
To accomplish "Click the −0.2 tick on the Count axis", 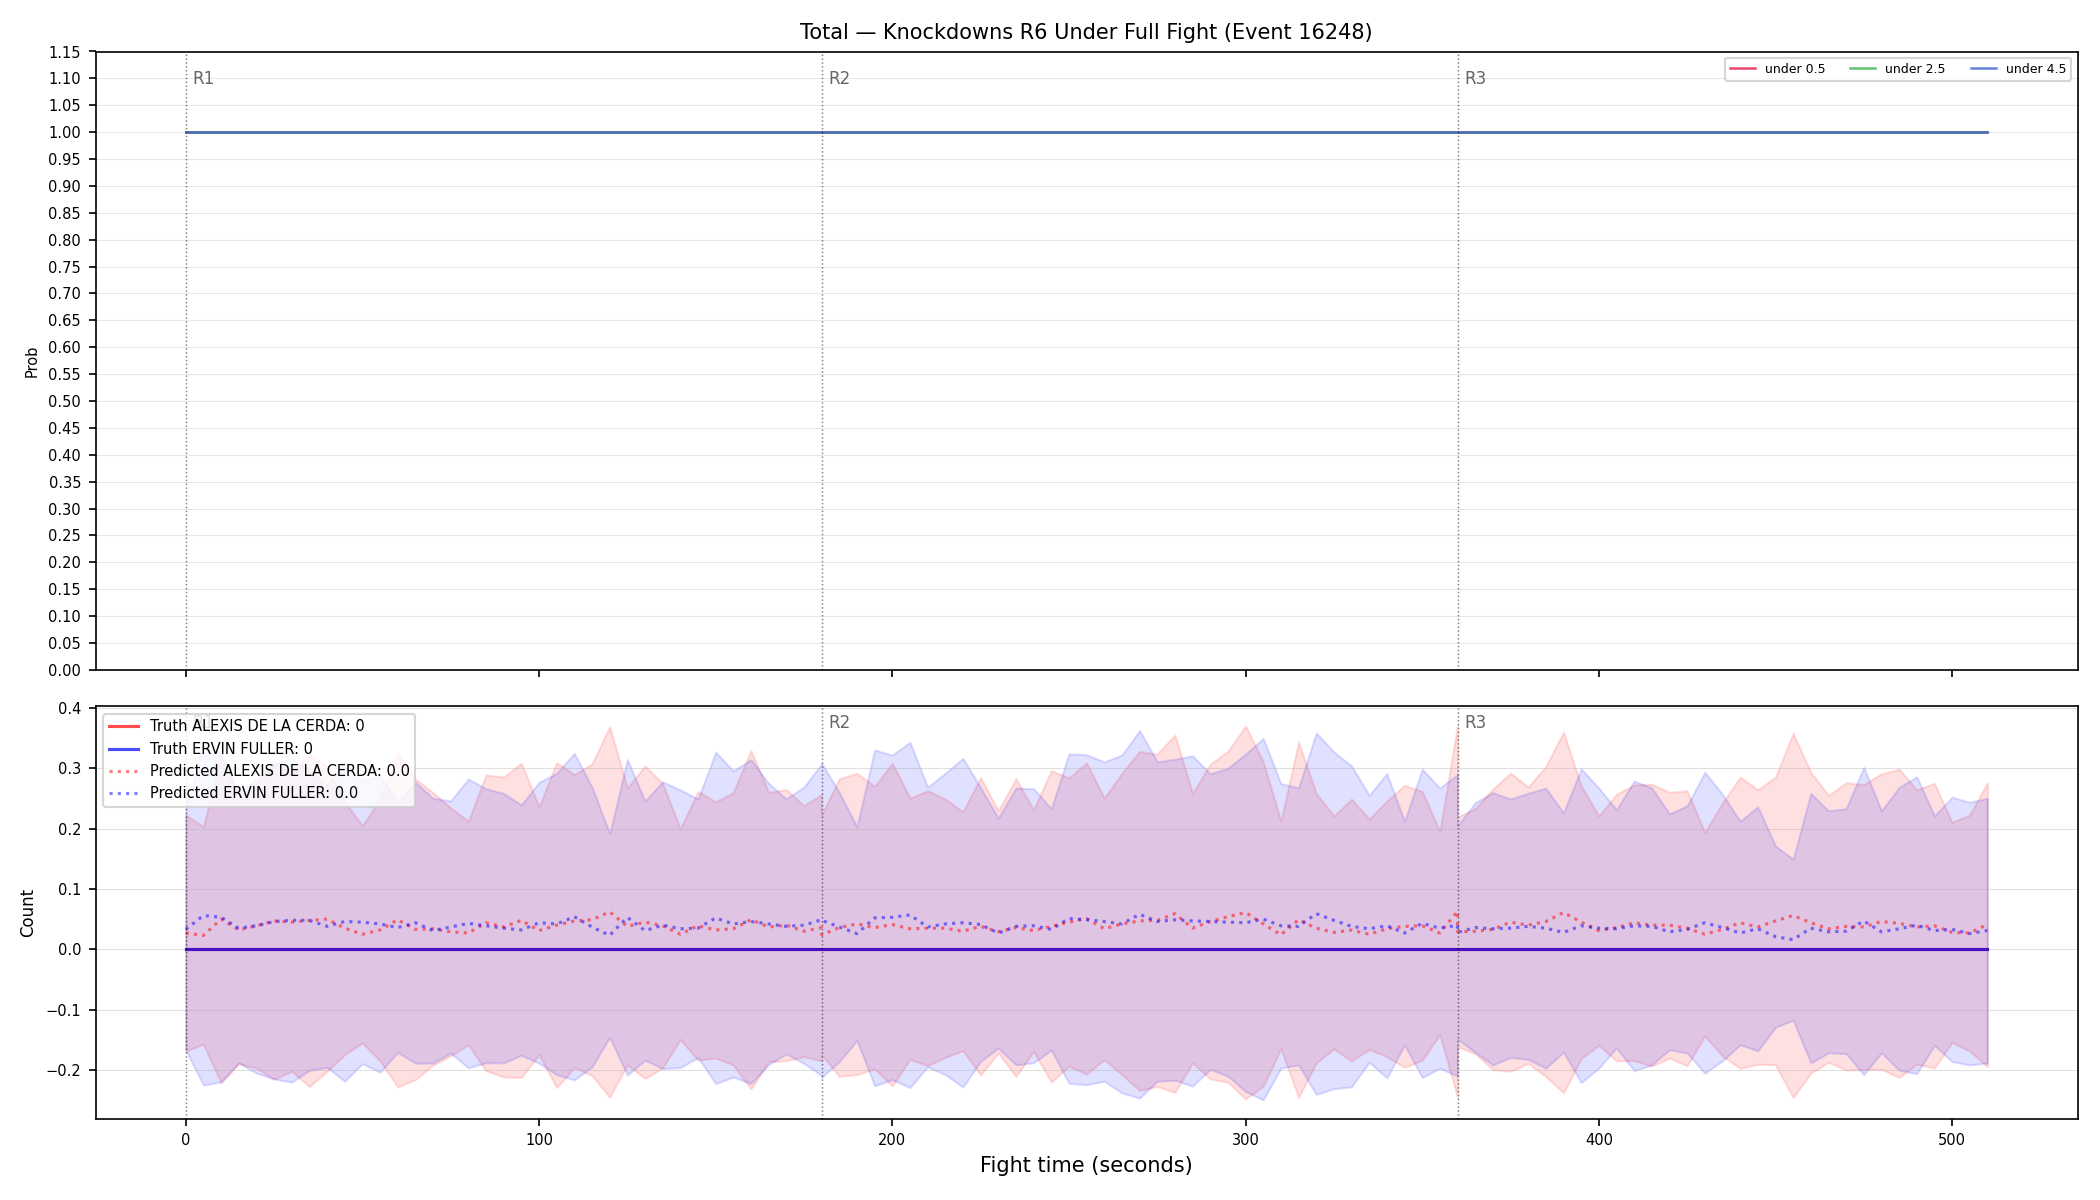I will [62, 1070].
